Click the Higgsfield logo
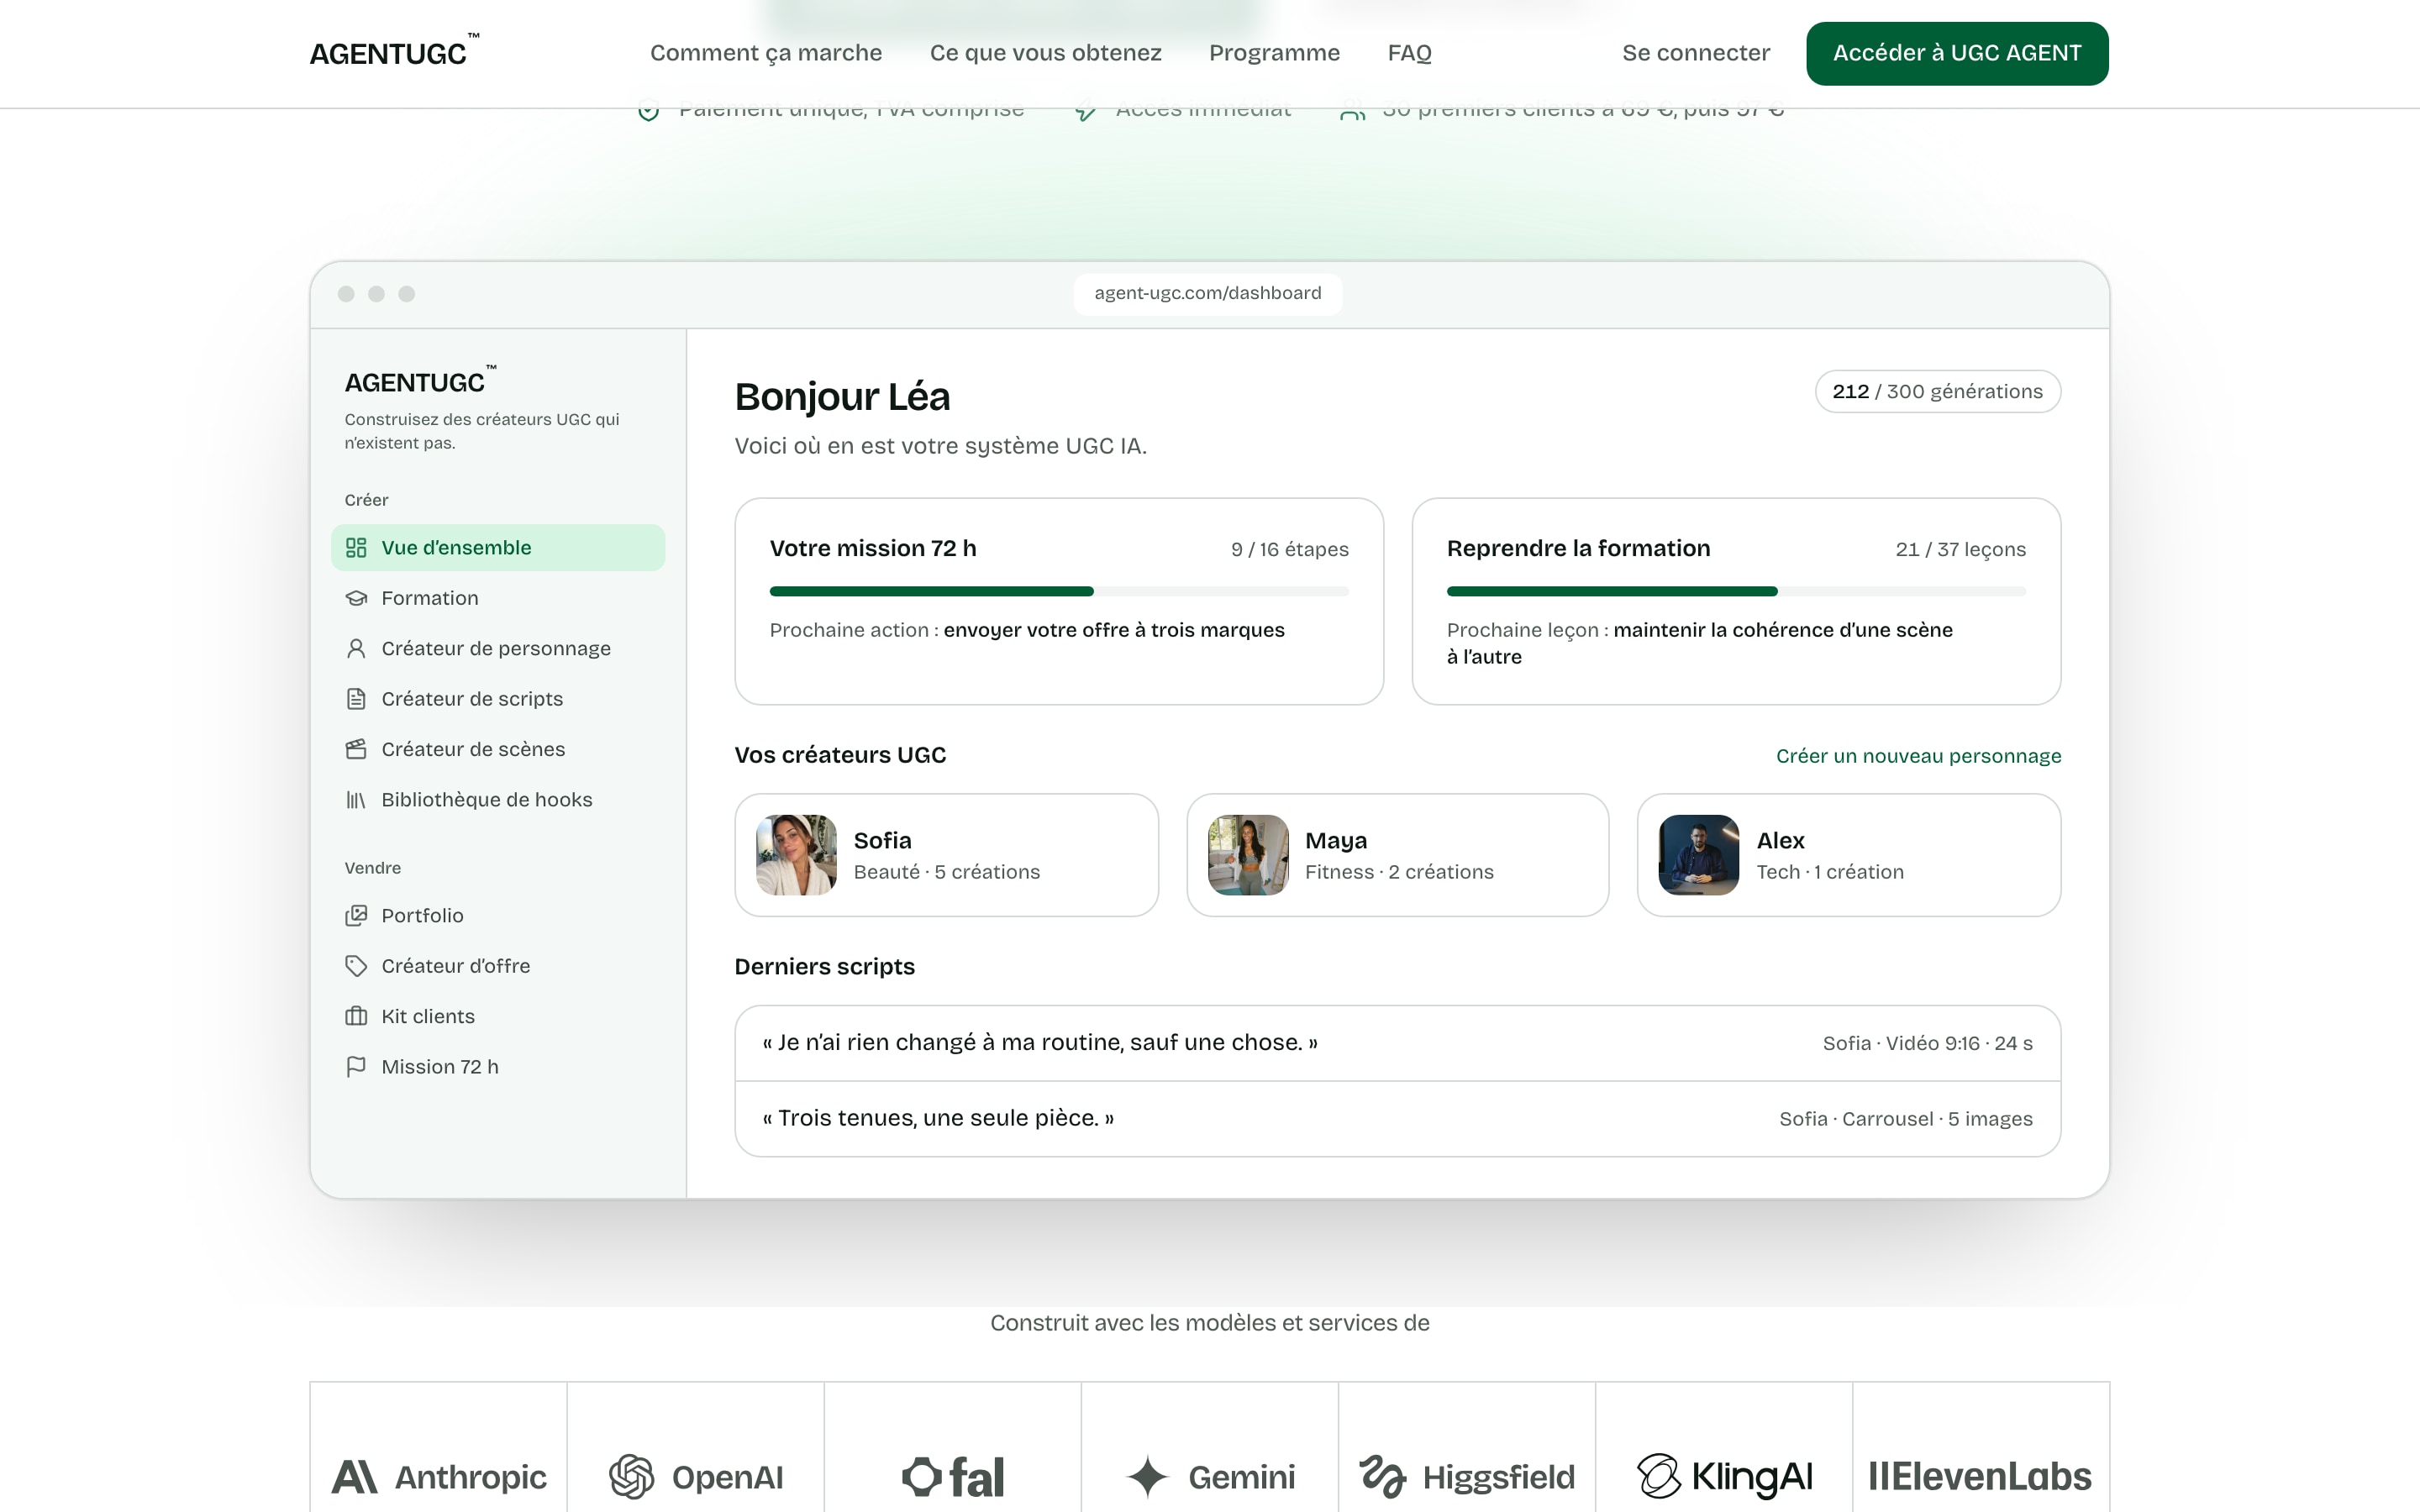The width and height of the screenshot is (2420, 1512). 1467,1477
